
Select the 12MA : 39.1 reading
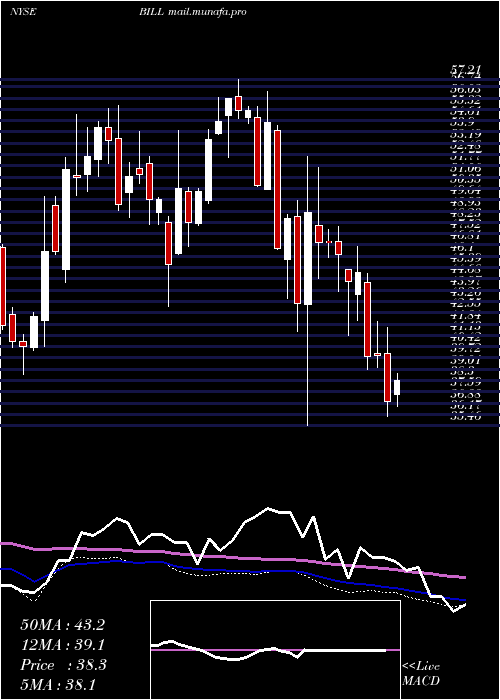(x=62, y=645)
